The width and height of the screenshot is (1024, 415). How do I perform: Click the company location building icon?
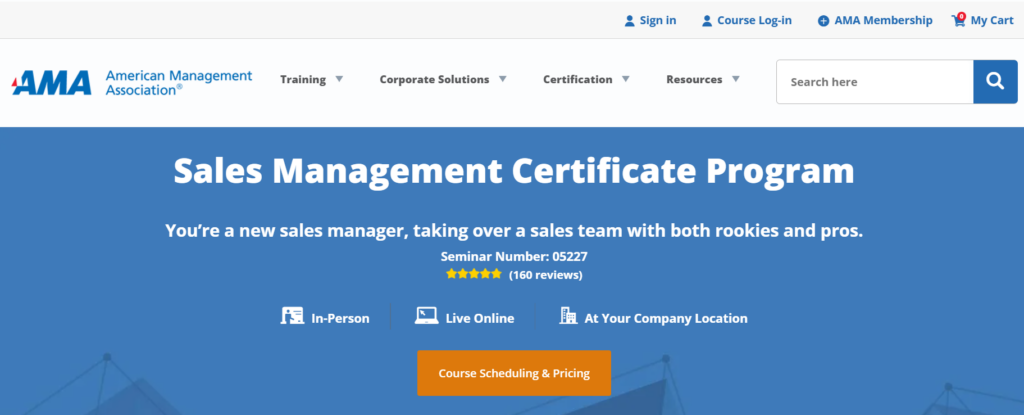pos(568,316)
